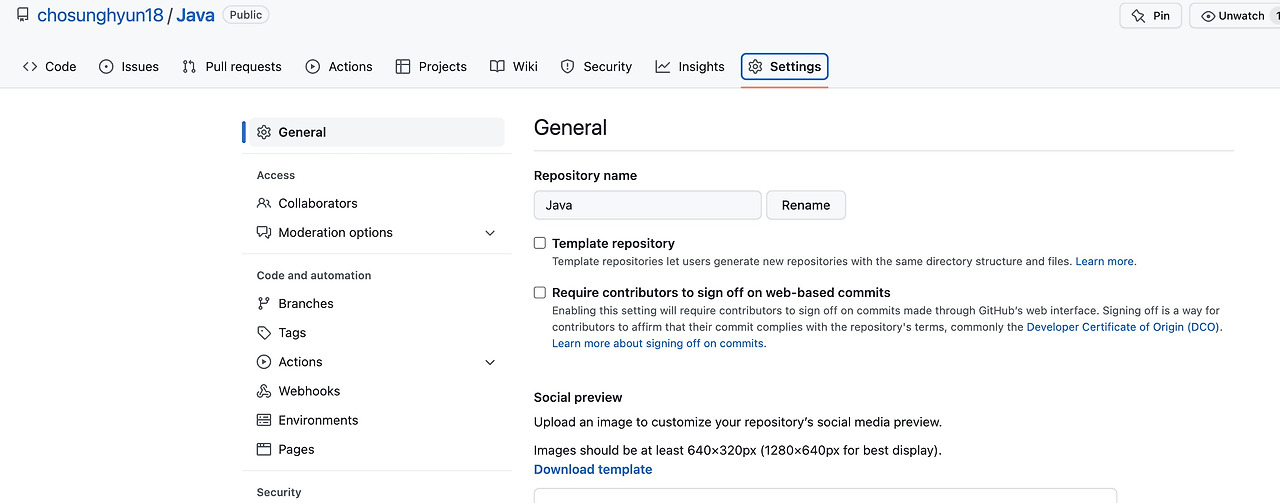Viewport: 1280px width, 503px height.
Task: Click the Moderation options comment icon
Action: (x=264, y=232)
